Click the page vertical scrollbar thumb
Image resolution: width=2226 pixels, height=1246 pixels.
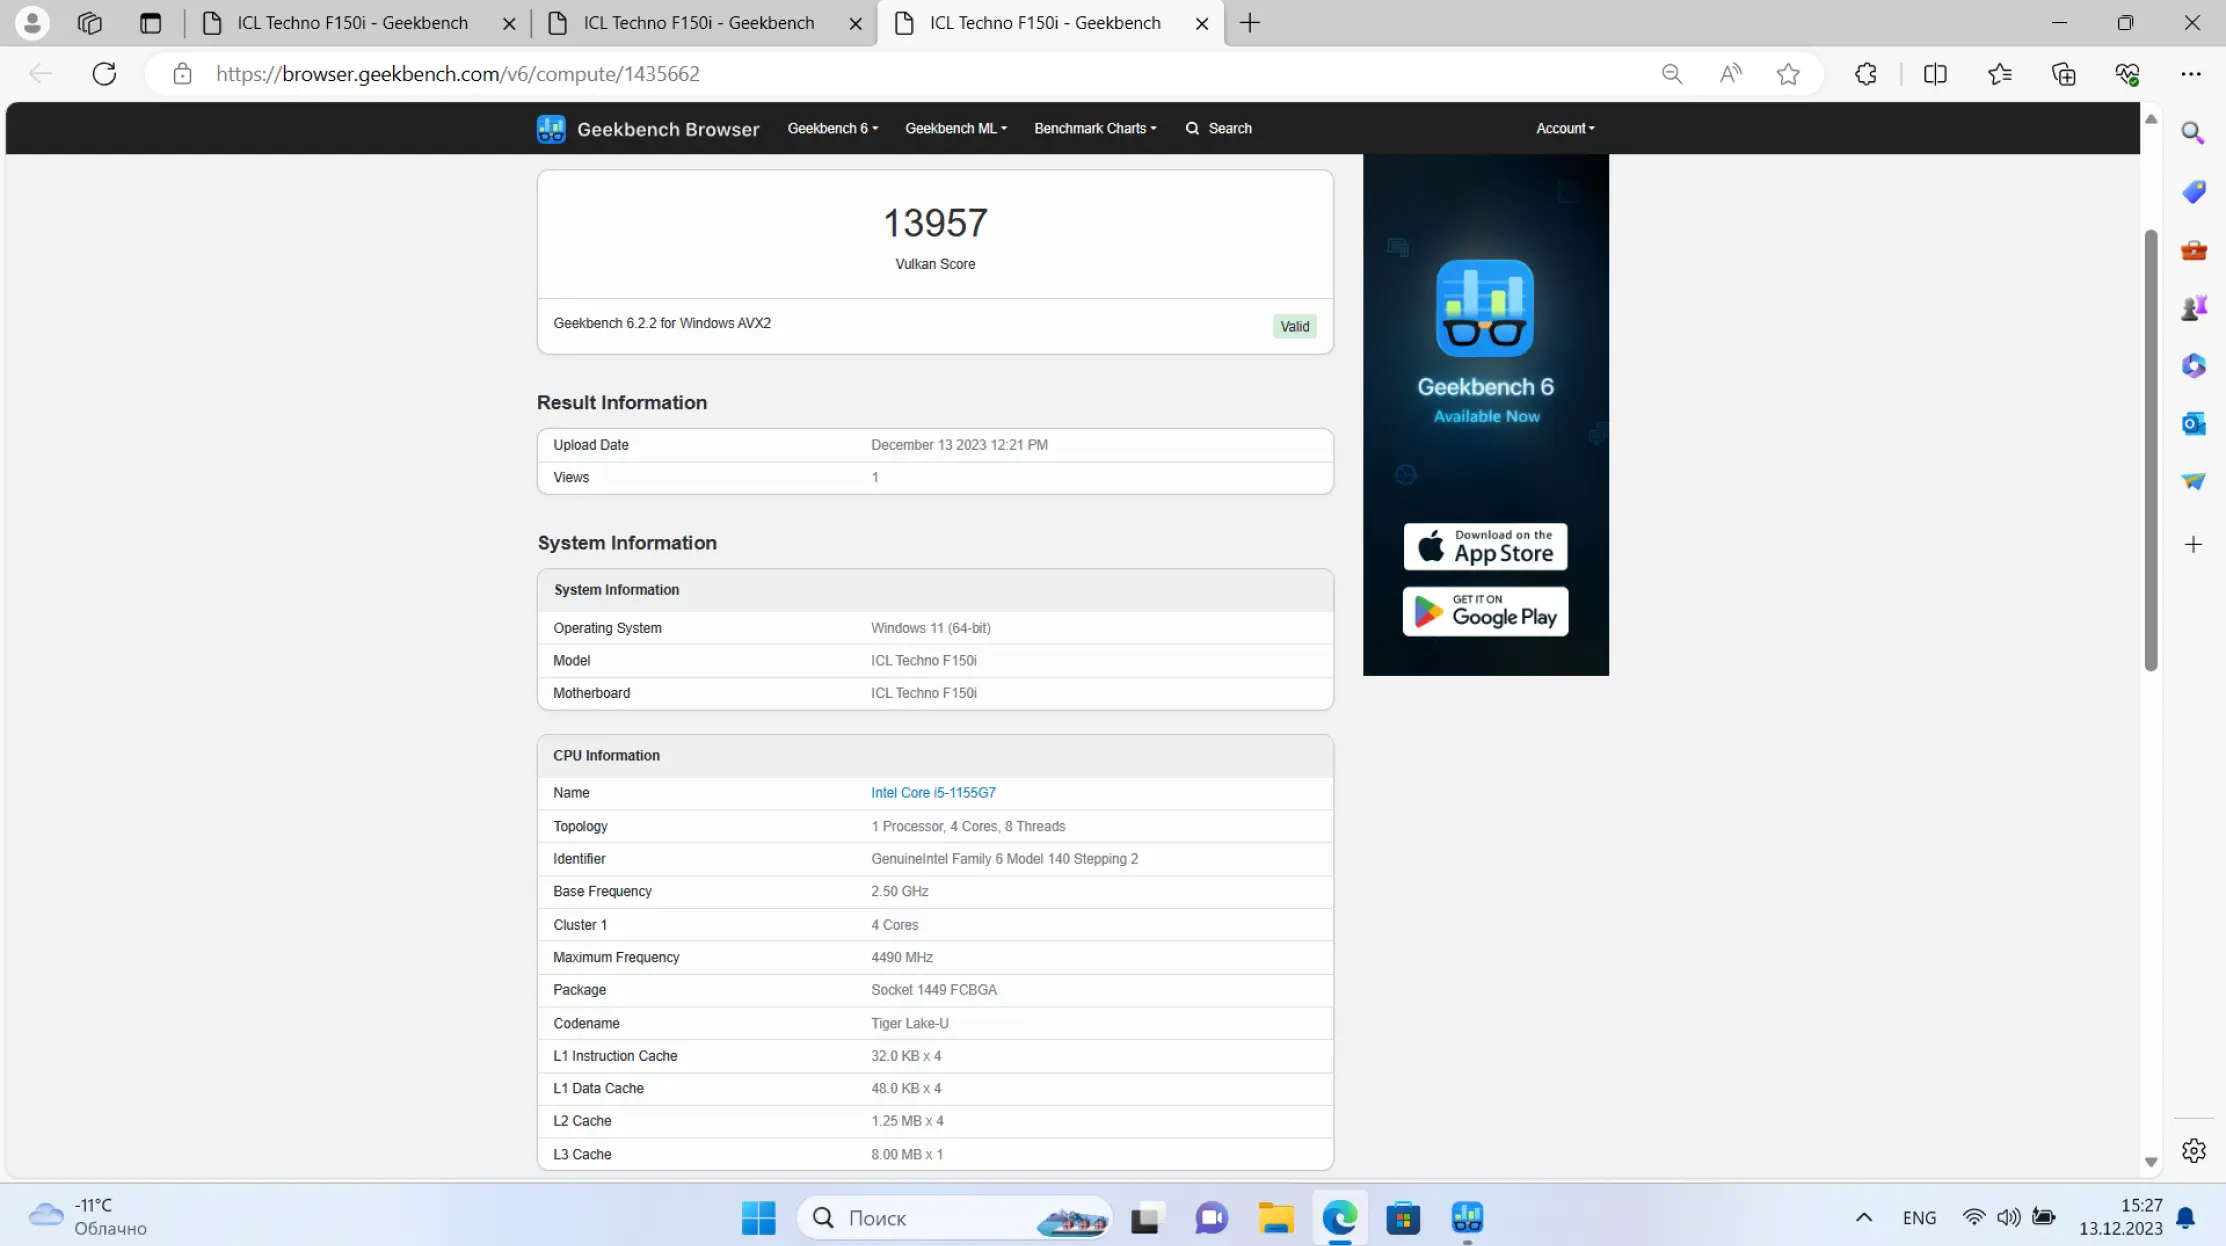(x=2150, y=450)
